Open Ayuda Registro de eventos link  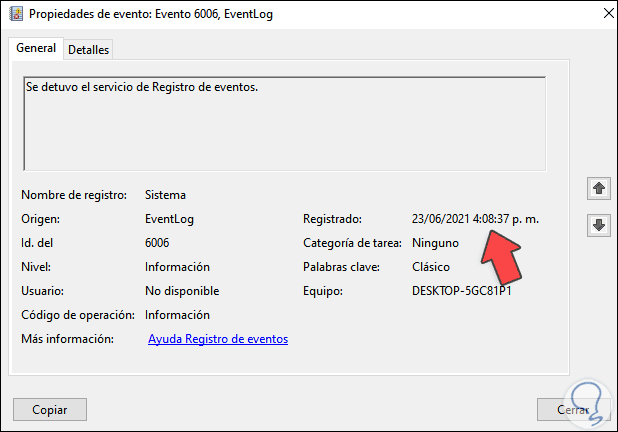(218, 339)
